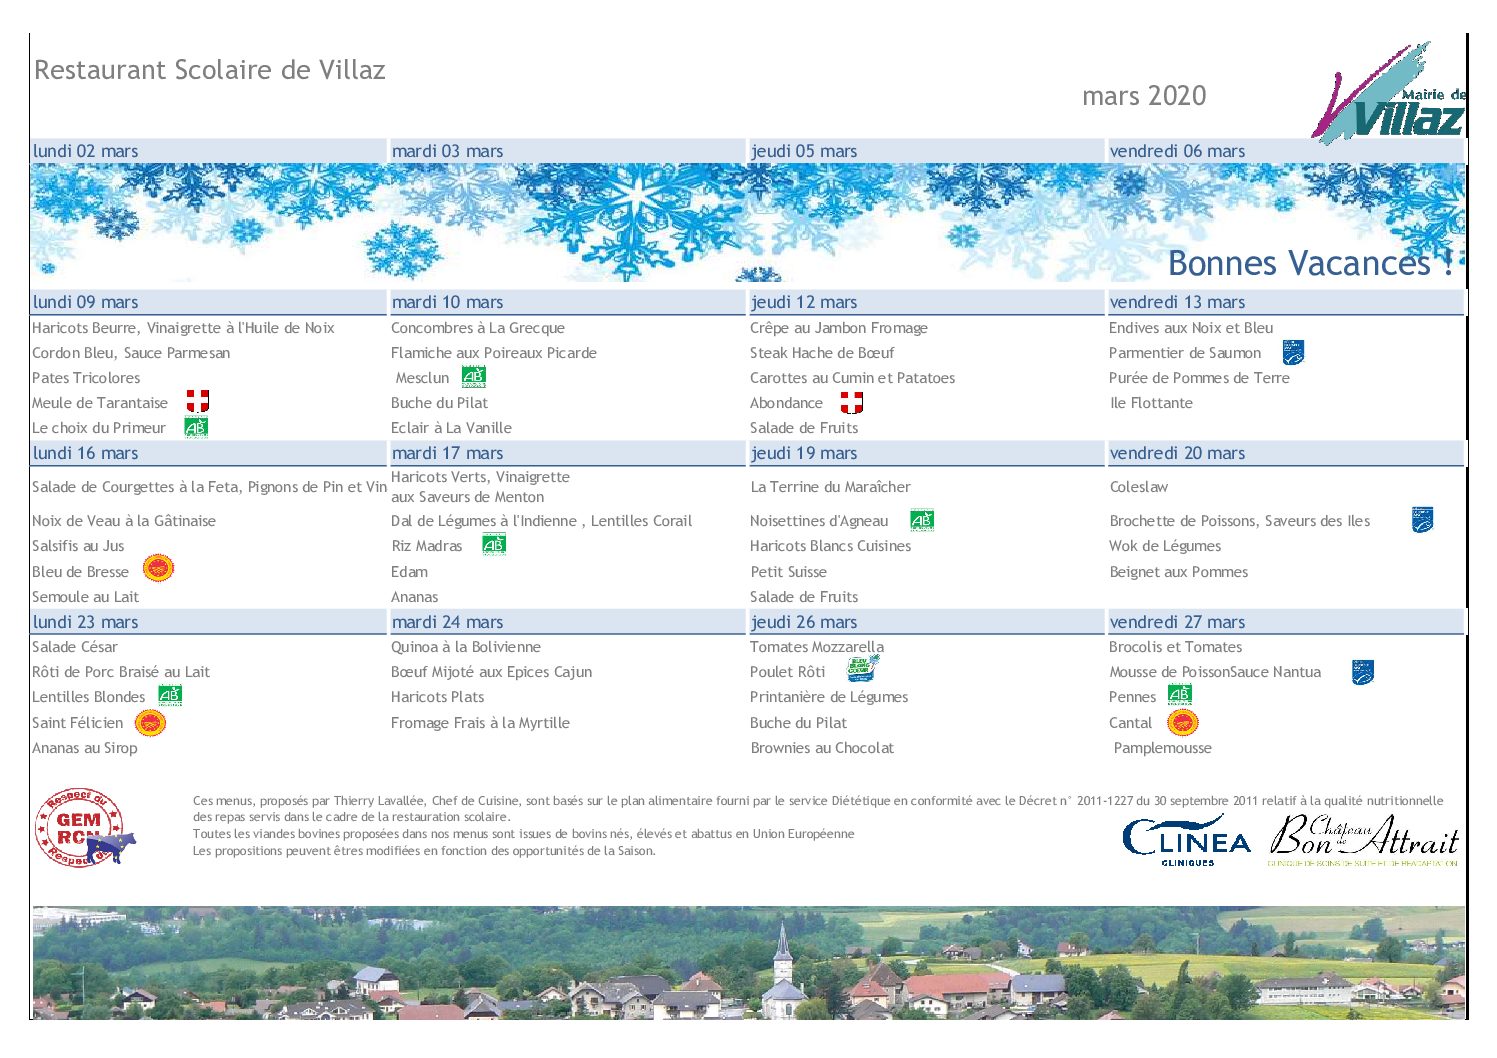Click 'Beignet aux Pommes' dessert line
Image resolution: width=1497 pixels, height=1058 pixels.
point(1179,572)
